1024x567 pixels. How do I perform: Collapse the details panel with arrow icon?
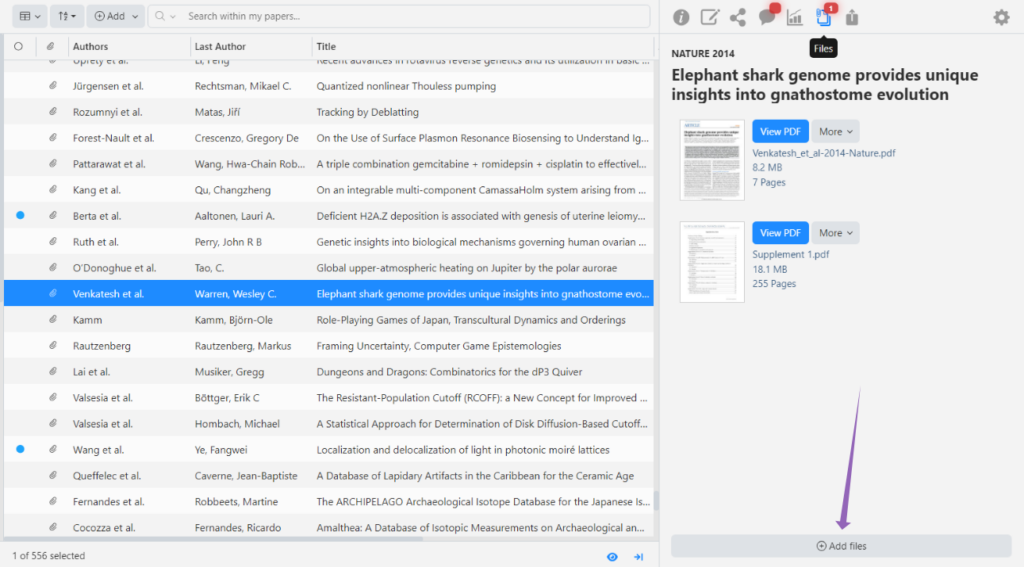pos(638,556)
